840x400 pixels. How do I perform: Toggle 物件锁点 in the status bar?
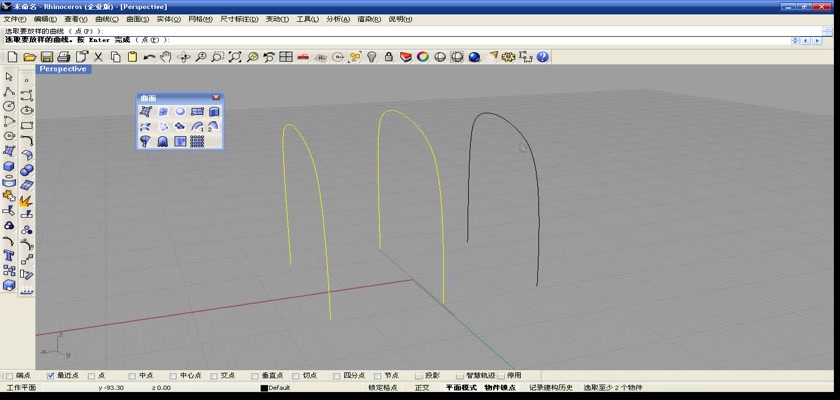(x=500, y=388)
